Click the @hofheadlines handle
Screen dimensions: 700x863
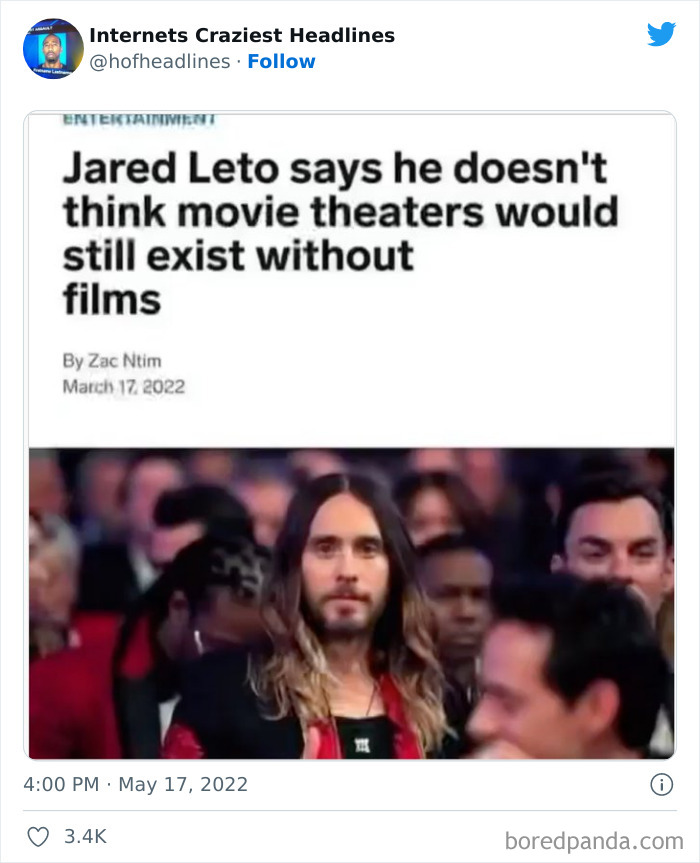click(160, 61)
